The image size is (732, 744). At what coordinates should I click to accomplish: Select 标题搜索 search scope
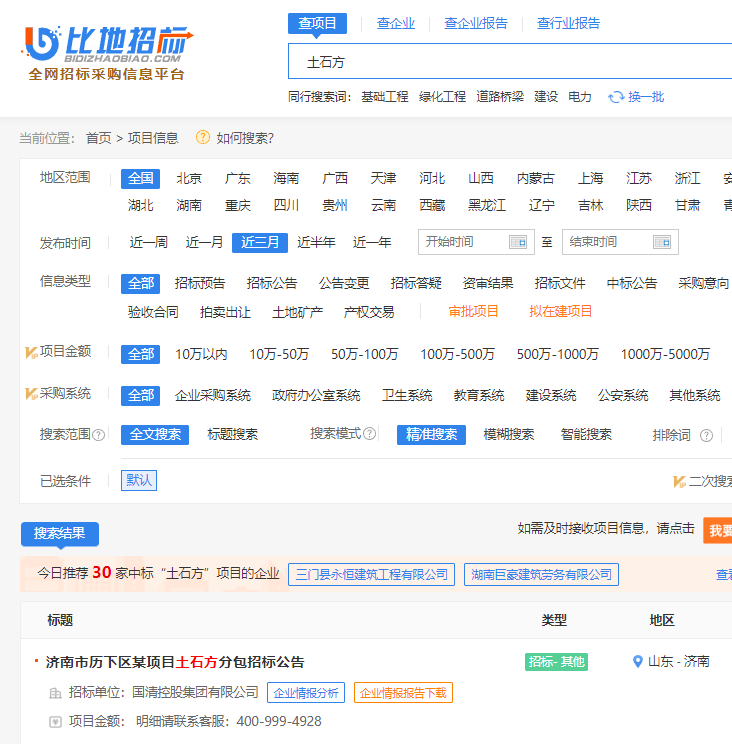(232, 435)
